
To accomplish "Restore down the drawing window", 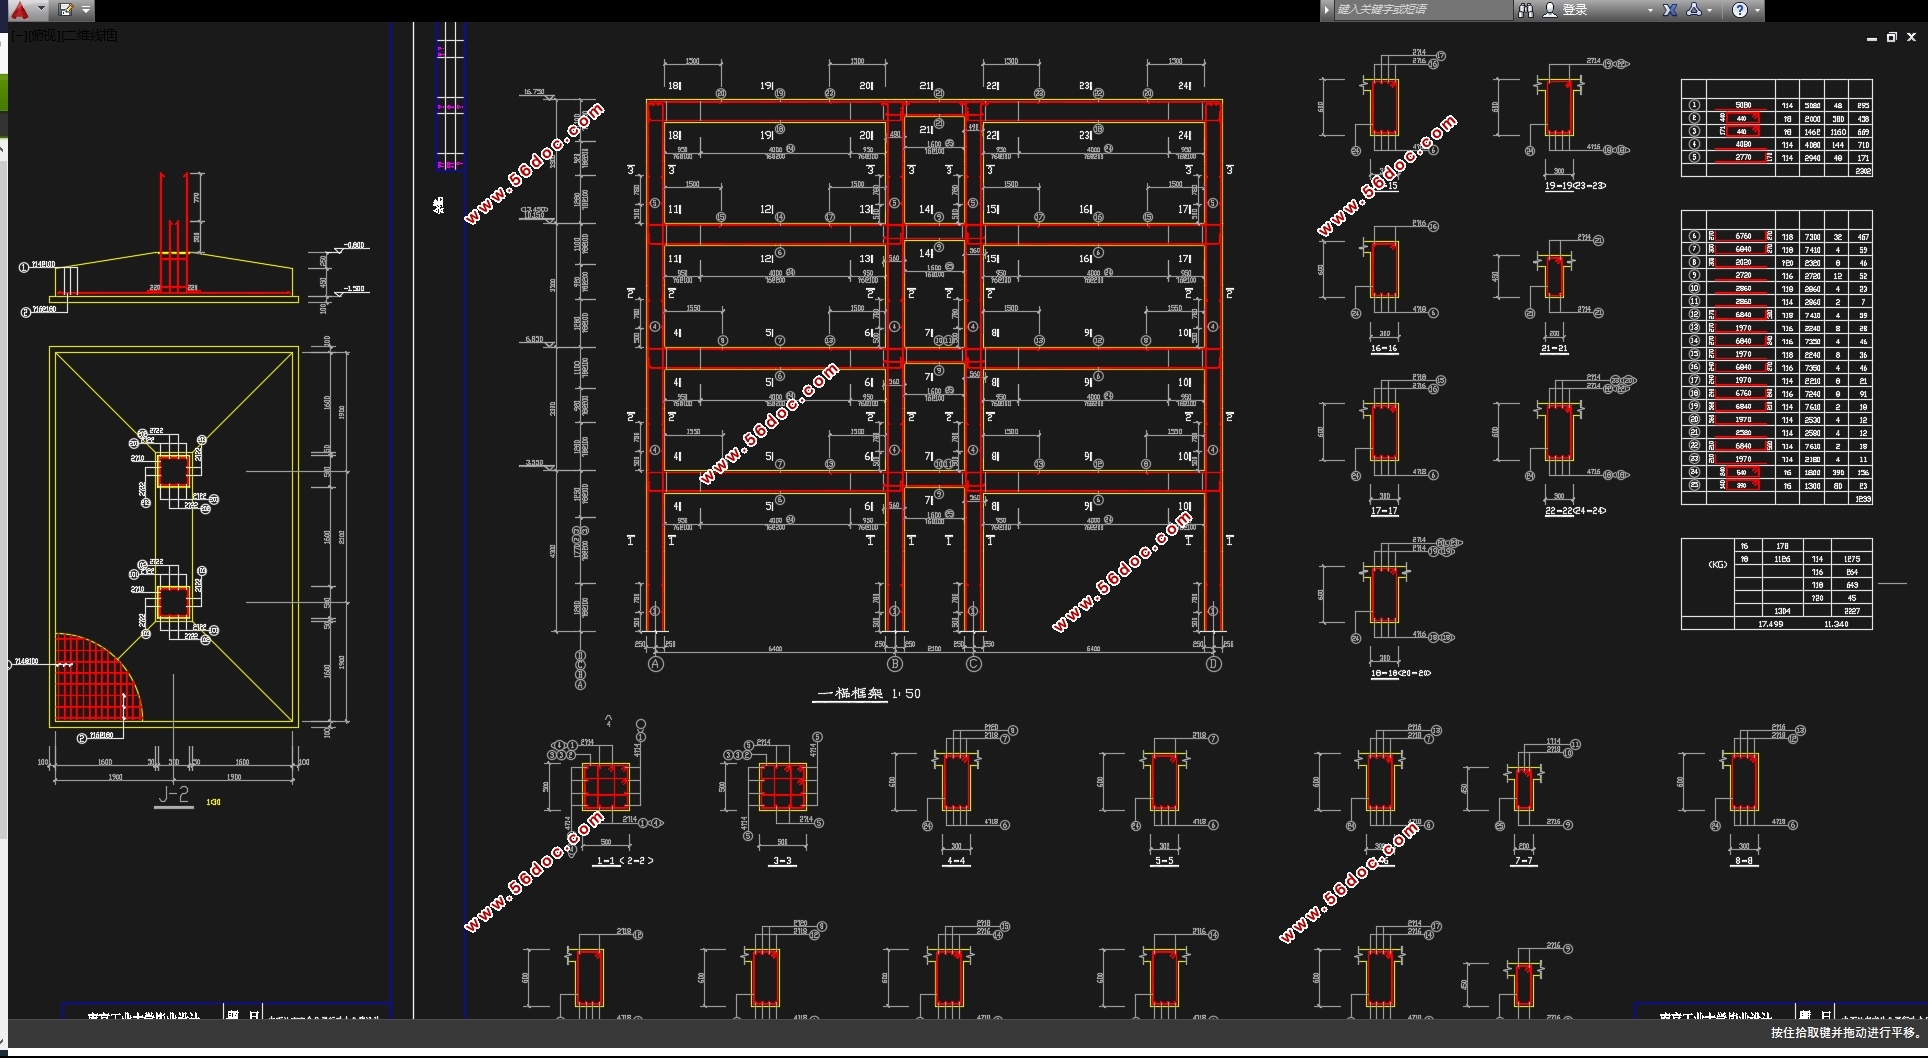I will 1891,37.
